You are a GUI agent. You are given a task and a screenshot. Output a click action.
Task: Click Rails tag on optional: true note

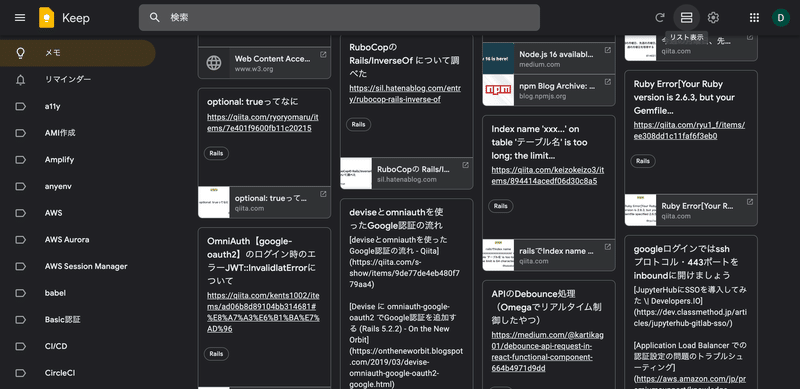(216, 153)
